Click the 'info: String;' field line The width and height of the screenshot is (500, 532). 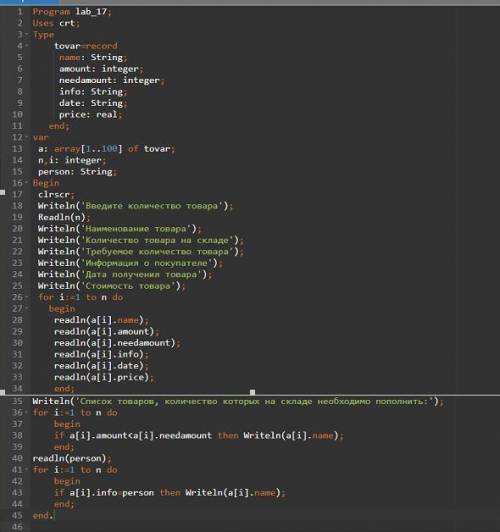coord(93,92)
